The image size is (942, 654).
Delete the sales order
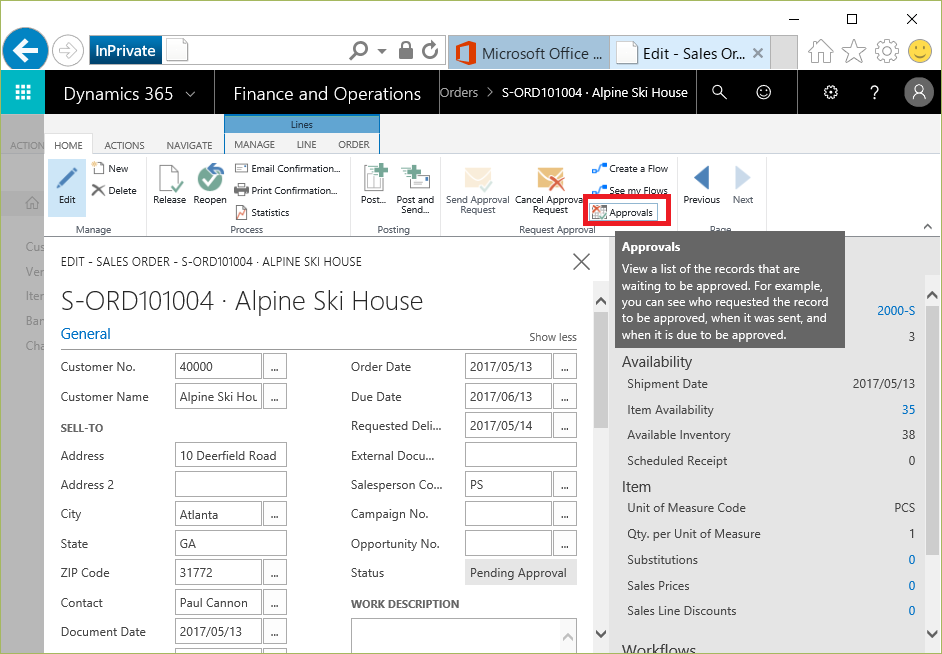click(114, 191)
